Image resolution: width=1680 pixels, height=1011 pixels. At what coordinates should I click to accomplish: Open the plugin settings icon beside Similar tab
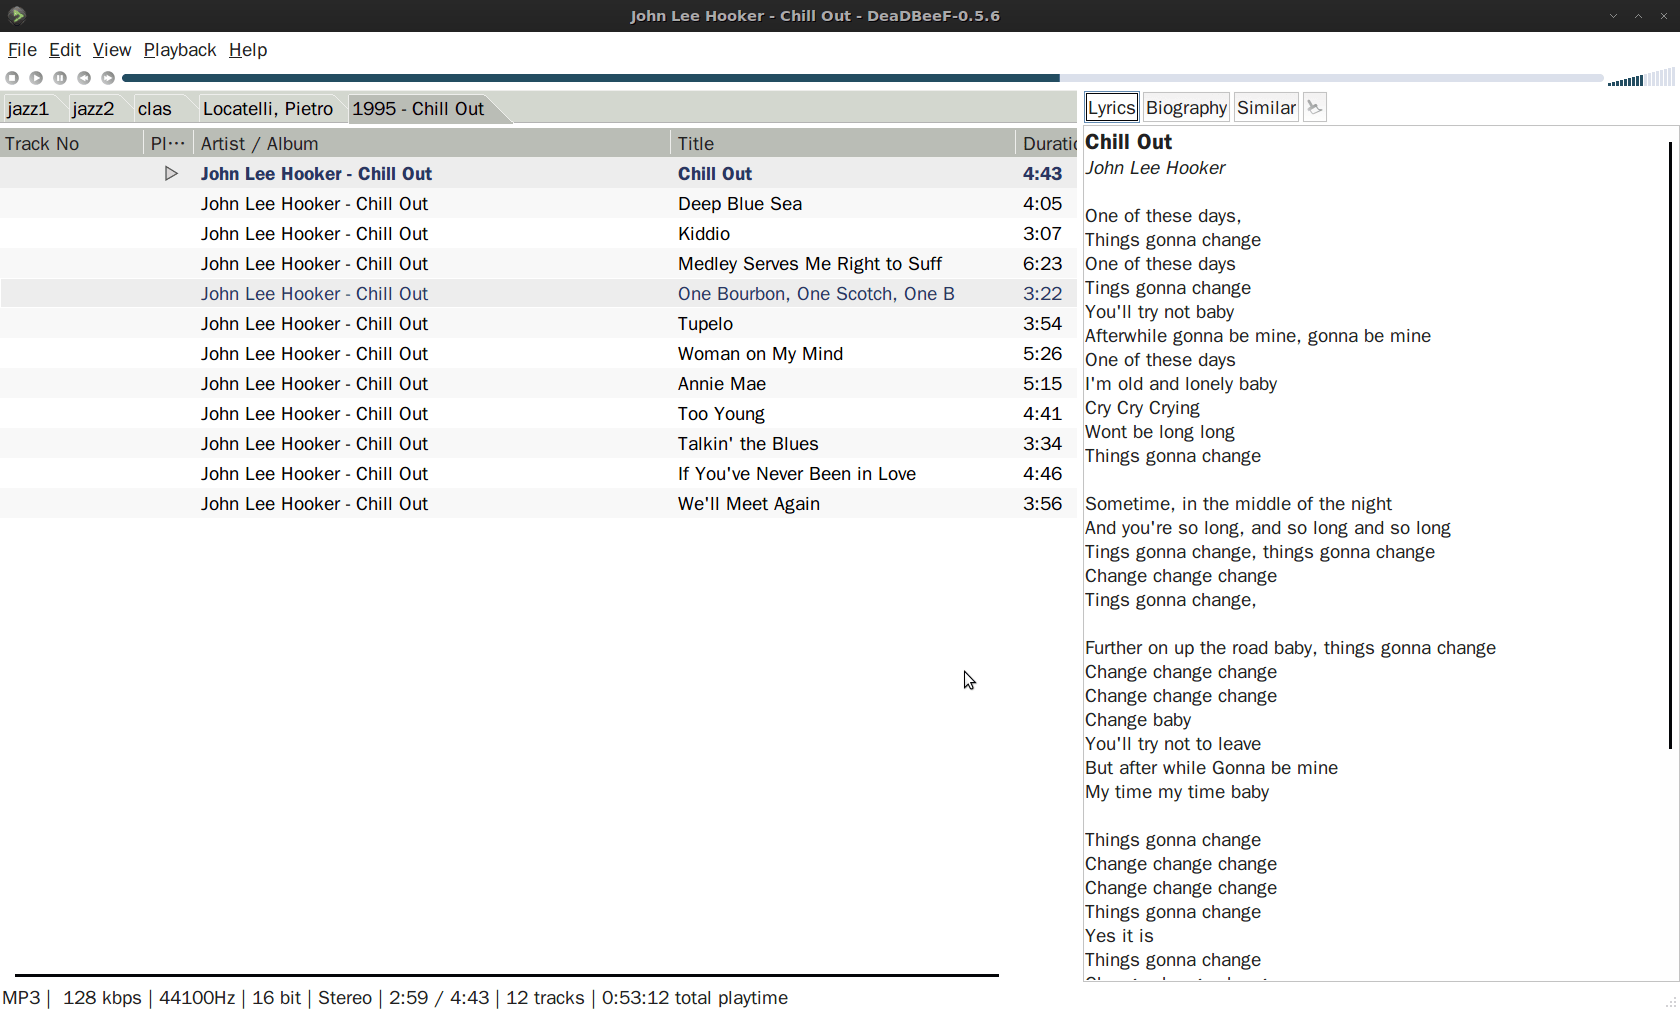click(1315, 108)
